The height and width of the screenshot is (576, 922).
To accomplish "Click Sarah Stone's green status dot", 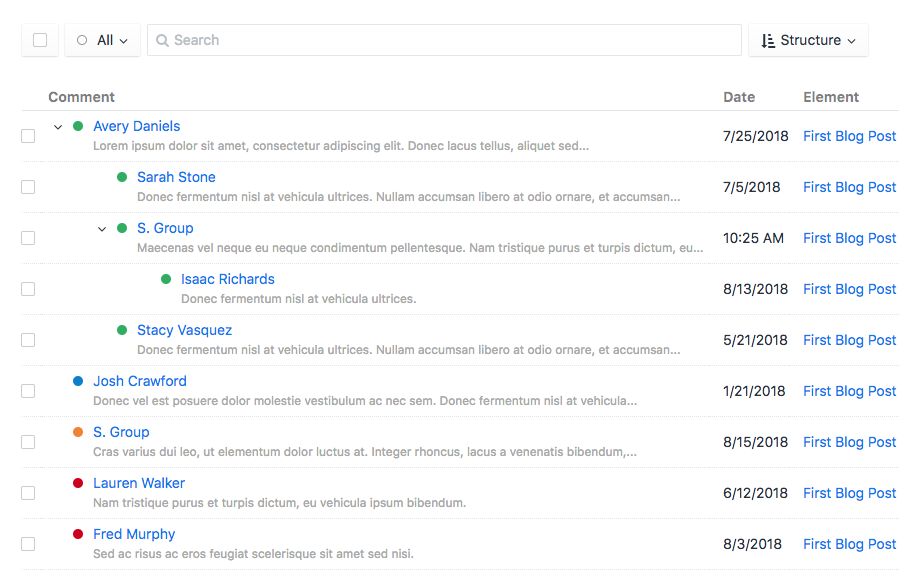I will pos(122,177).
